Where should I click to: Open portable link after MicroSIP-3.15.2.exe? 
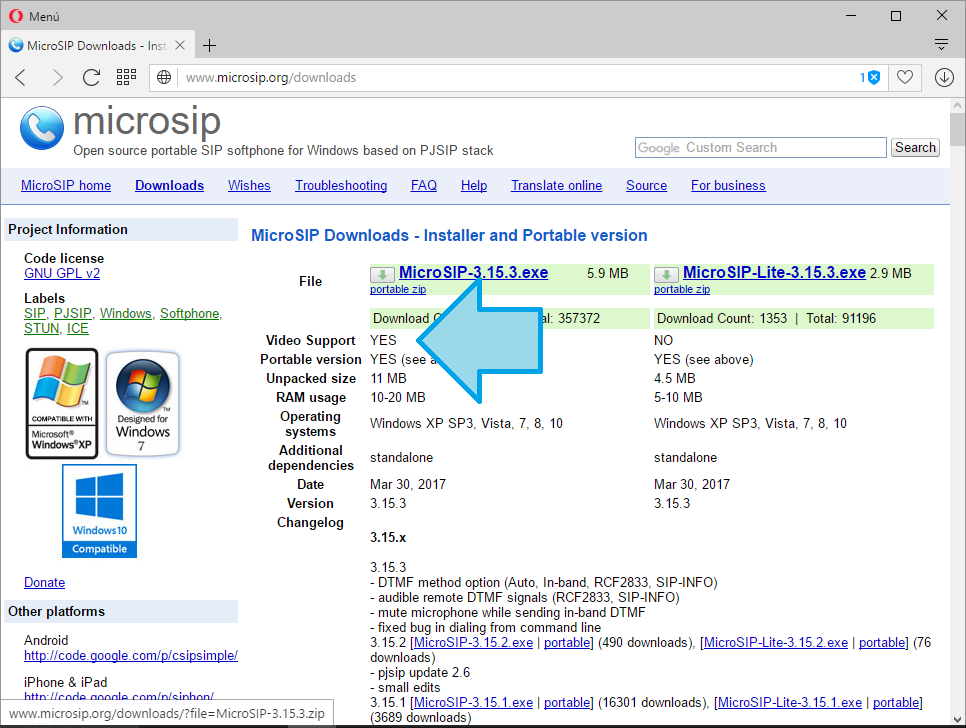tap(566, 642)
